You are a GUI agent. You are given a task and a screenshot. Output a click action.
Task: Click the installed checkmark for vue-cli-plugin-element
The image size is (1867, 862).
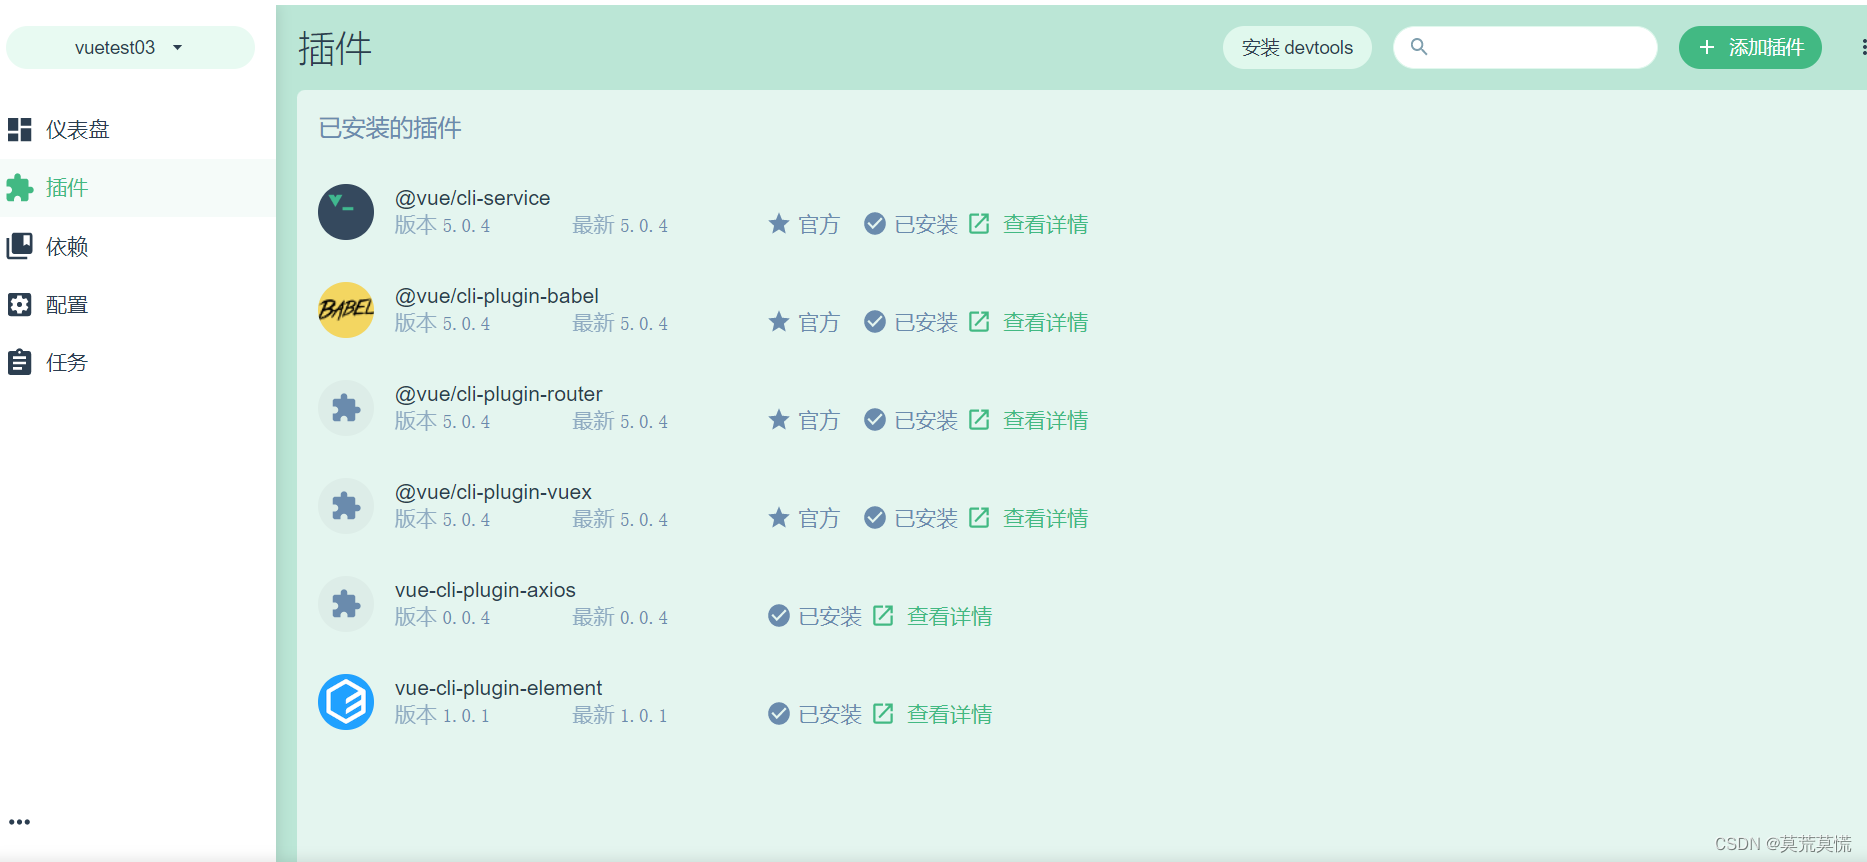coord(779,713)
